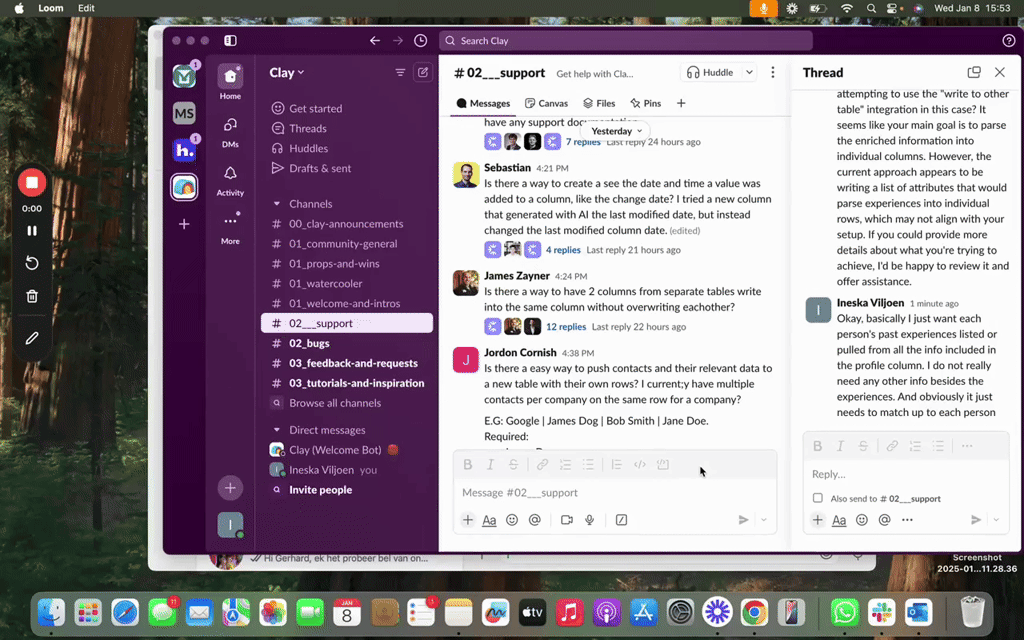1024x640 pixels.
Task: Click the emoji icon in channel composer
Action: click(x=512, y=520)
